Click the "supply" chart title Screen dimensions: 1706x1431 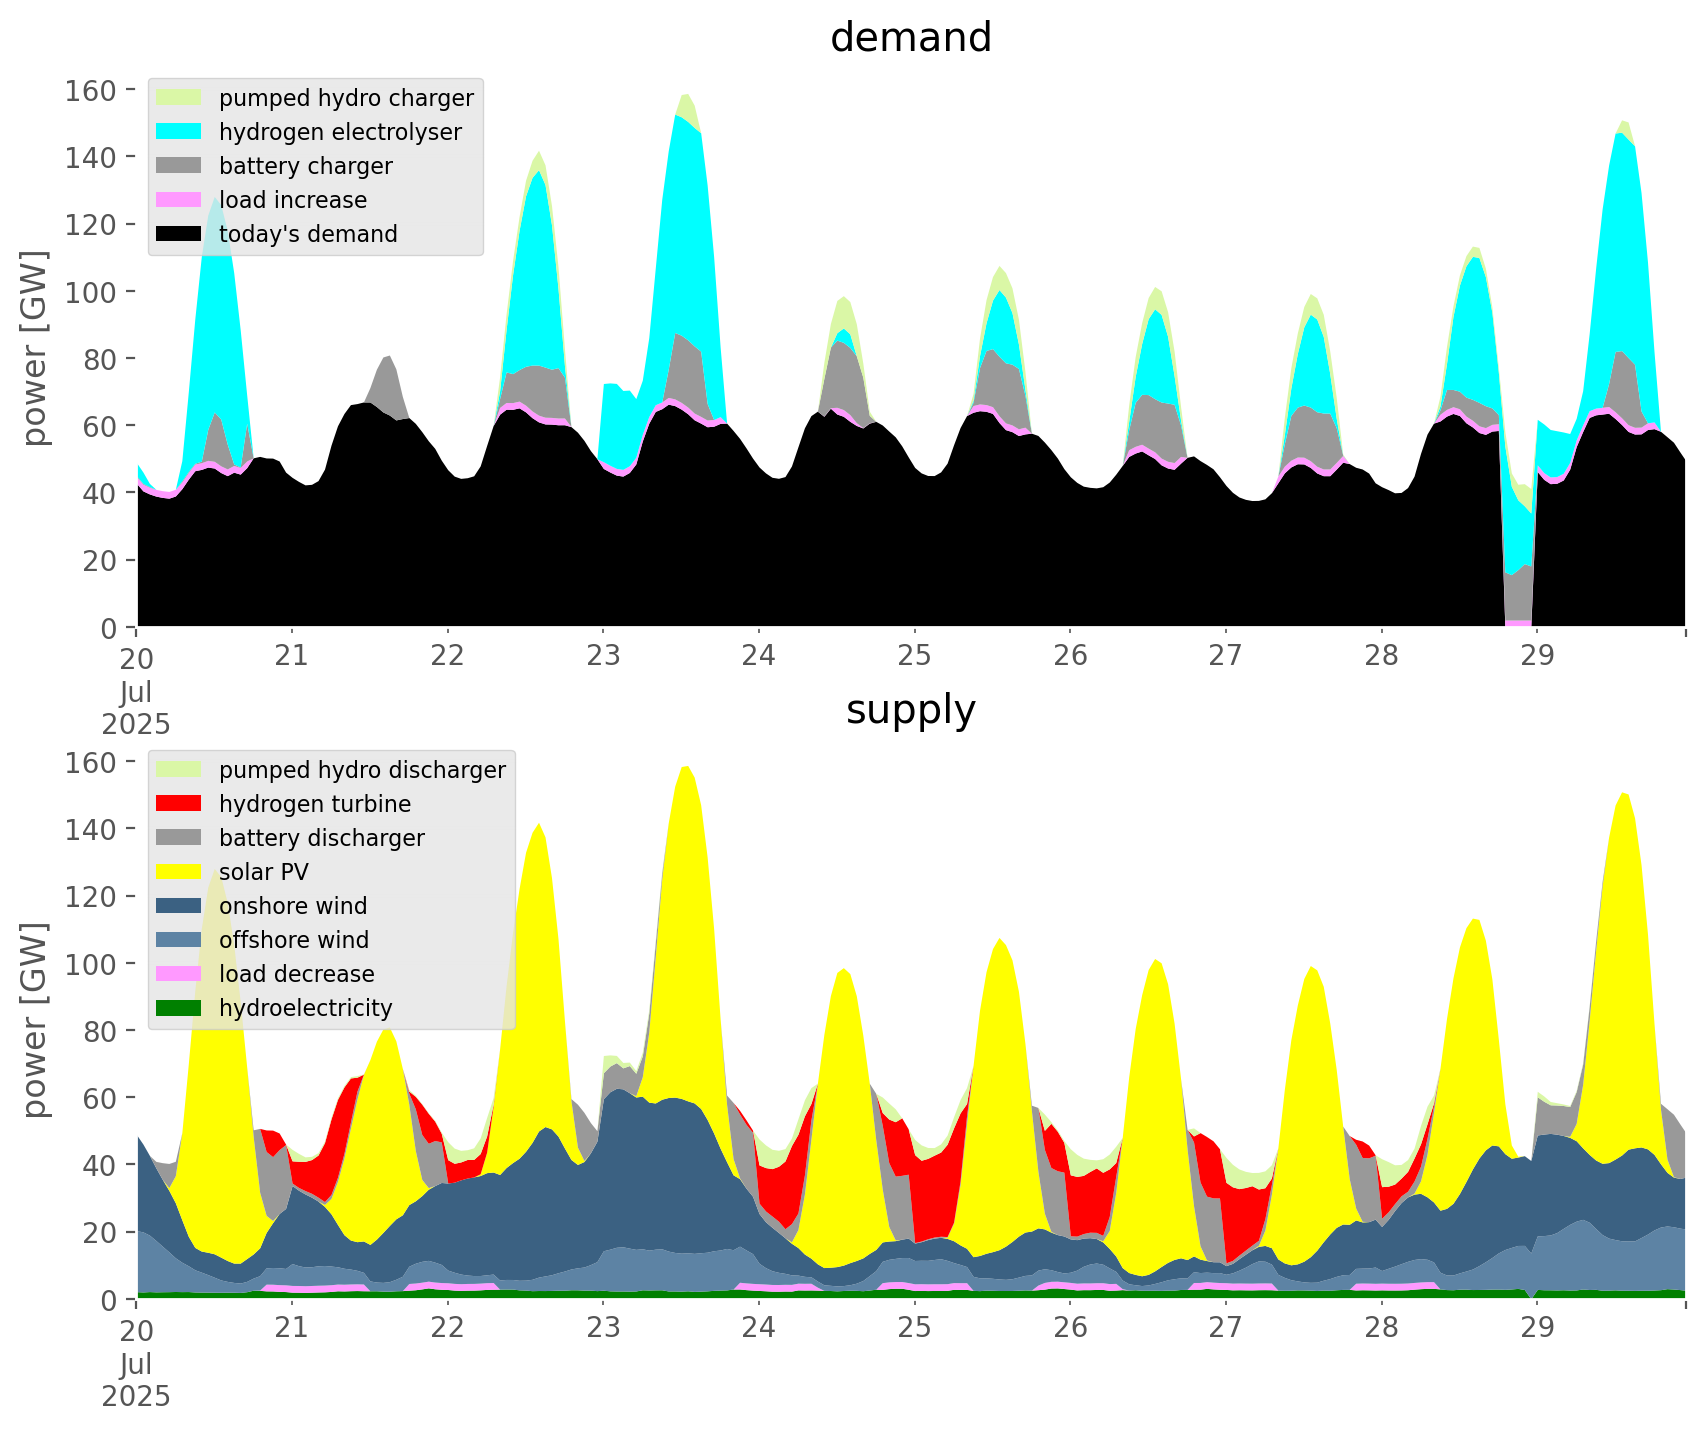(910, 710)
